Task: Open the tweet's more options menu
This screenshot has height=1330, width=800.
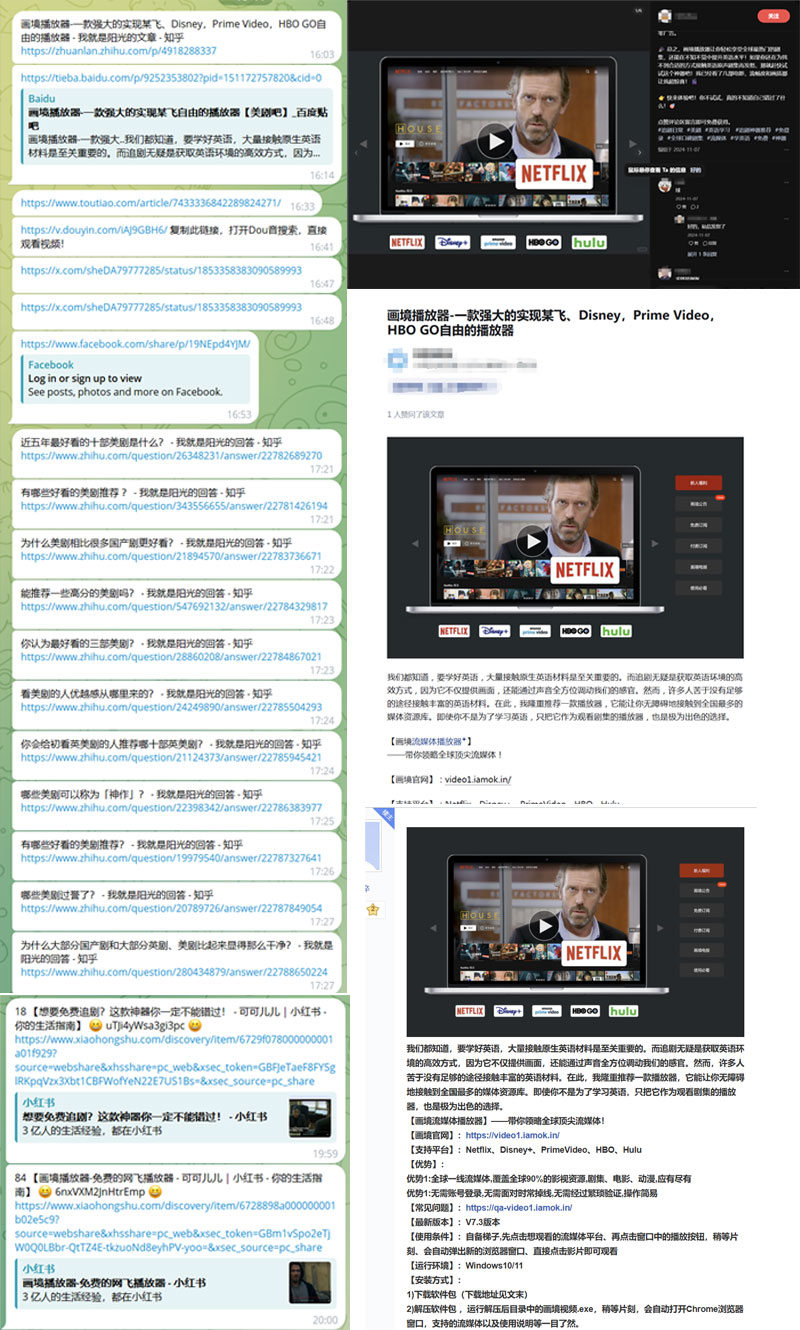Action: 785,150
